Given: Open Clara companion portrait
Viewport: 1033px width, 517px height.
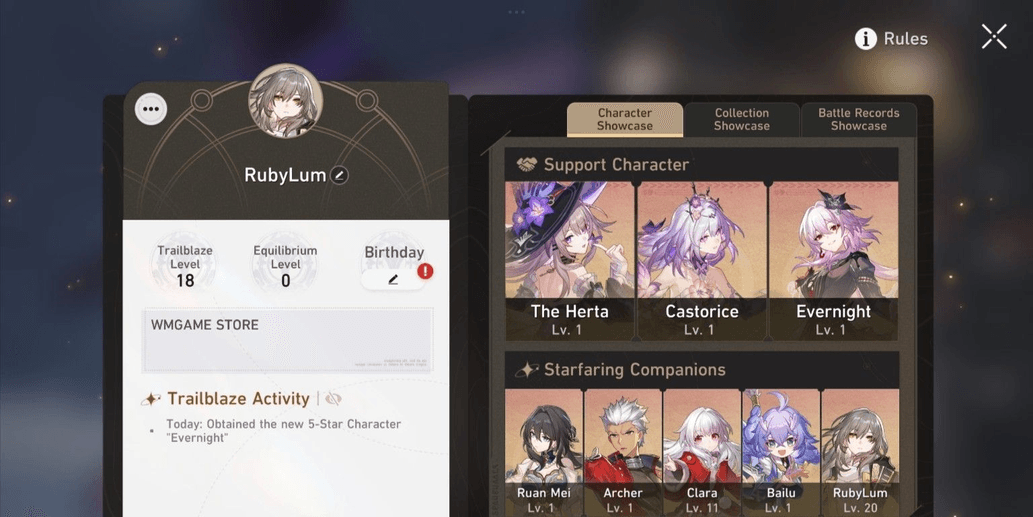Looking at the screenshot, I should [x=702, y=452].
